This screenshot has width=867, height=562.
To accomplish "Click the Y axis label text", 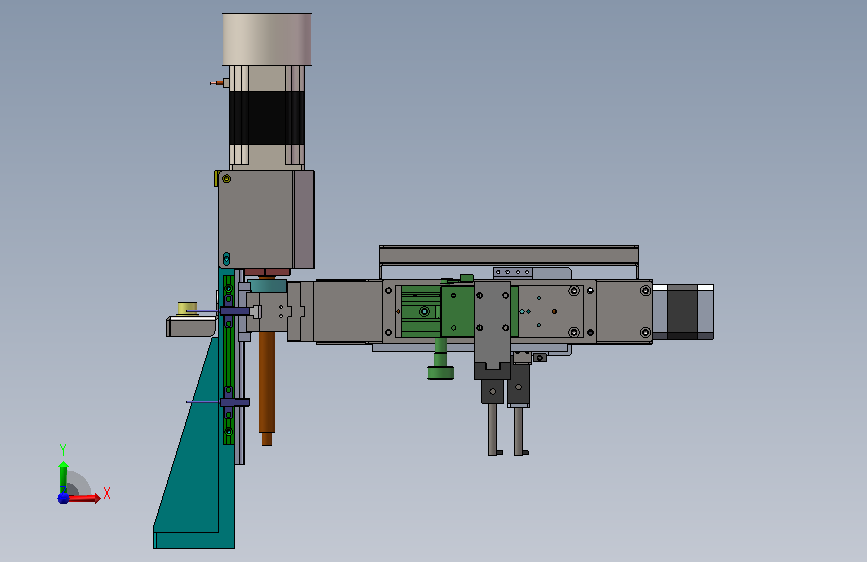I will click(x=63, y=449).
